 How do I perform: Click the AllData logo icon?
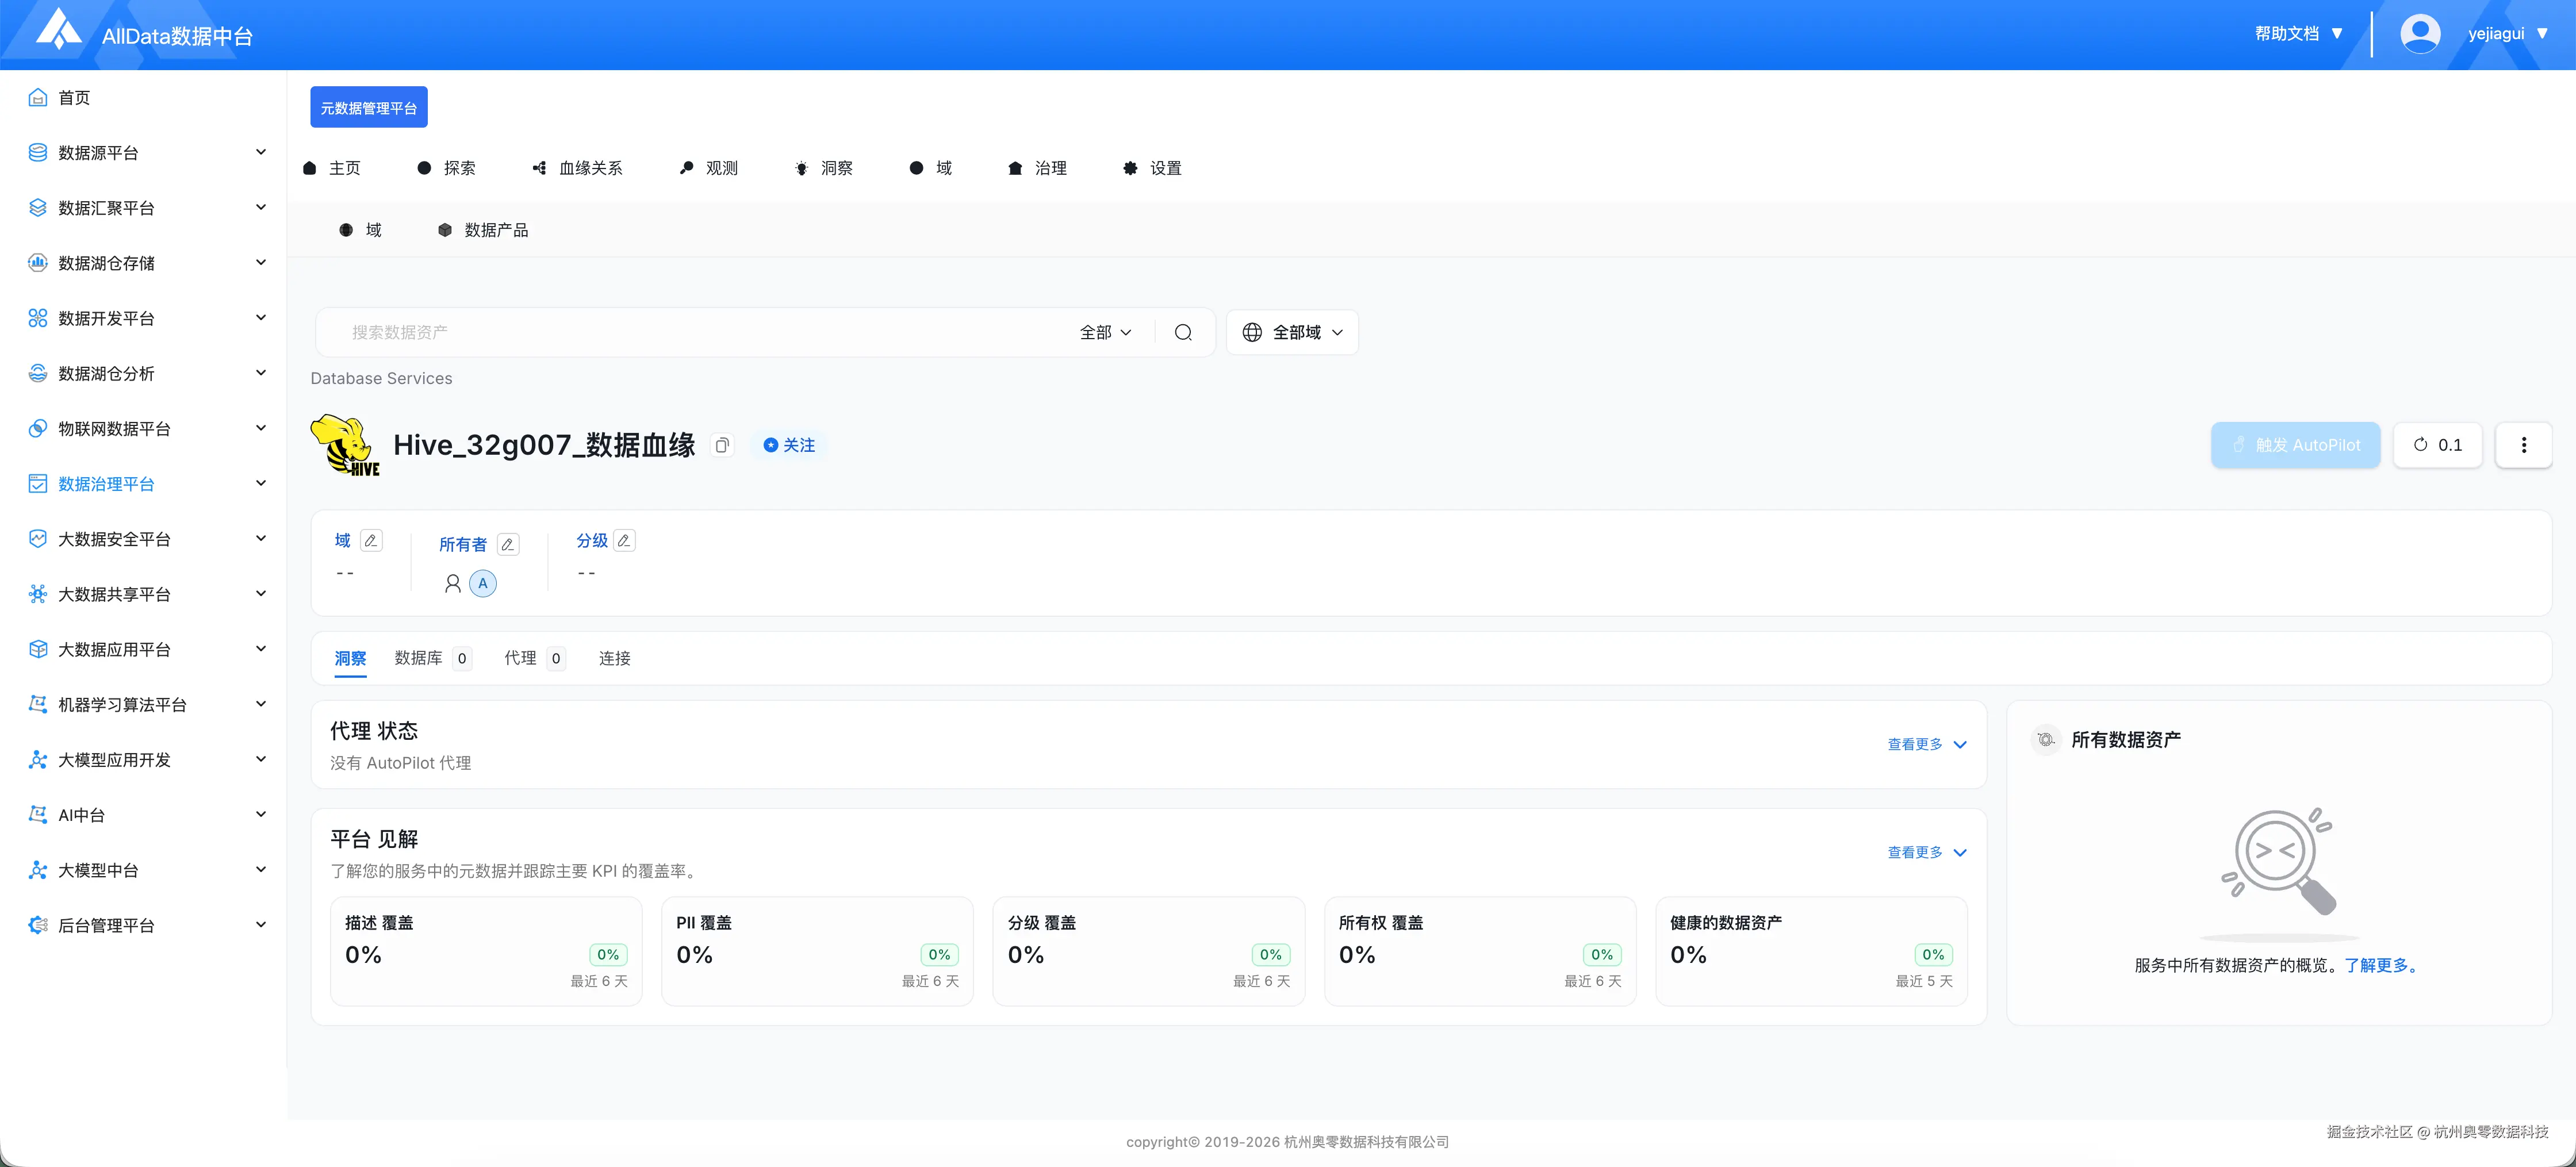(x=58, y=30)
